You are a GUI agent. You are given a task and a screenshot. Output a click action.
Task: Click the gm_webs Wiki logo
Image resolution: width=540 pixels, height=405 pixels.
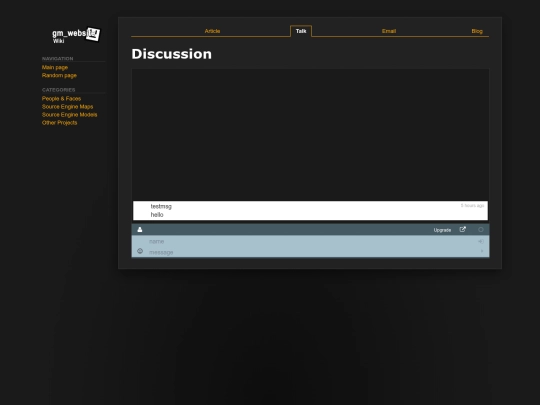76,35
